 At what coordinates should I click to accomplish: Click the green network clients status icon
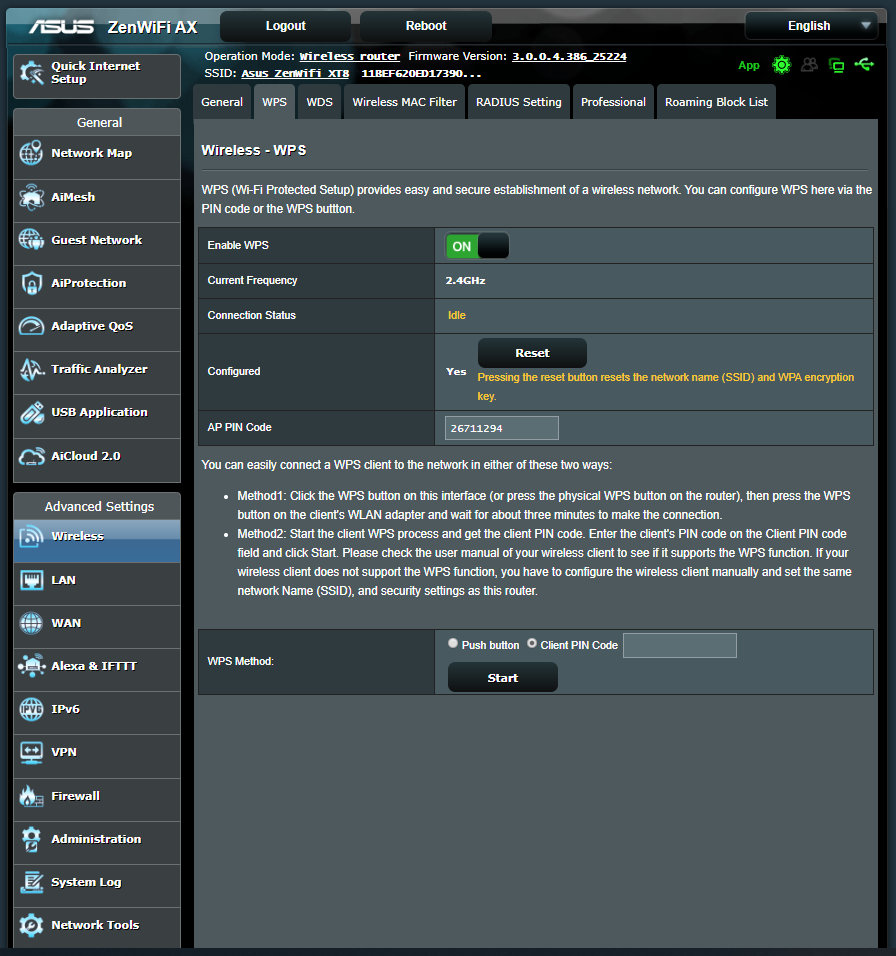pyautogui.click(x=837, y=65)
